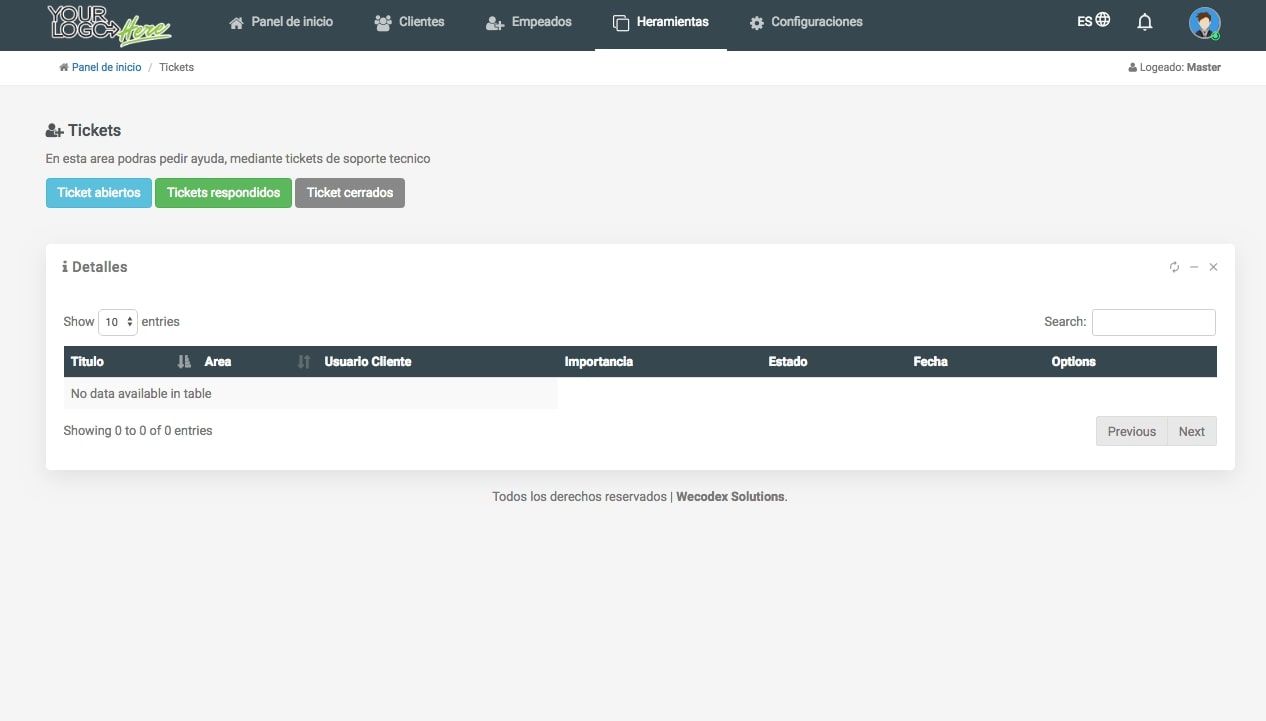Focus the table Search field
The height and width of the screenshot is (721, 1266).
pos(1154,322)
